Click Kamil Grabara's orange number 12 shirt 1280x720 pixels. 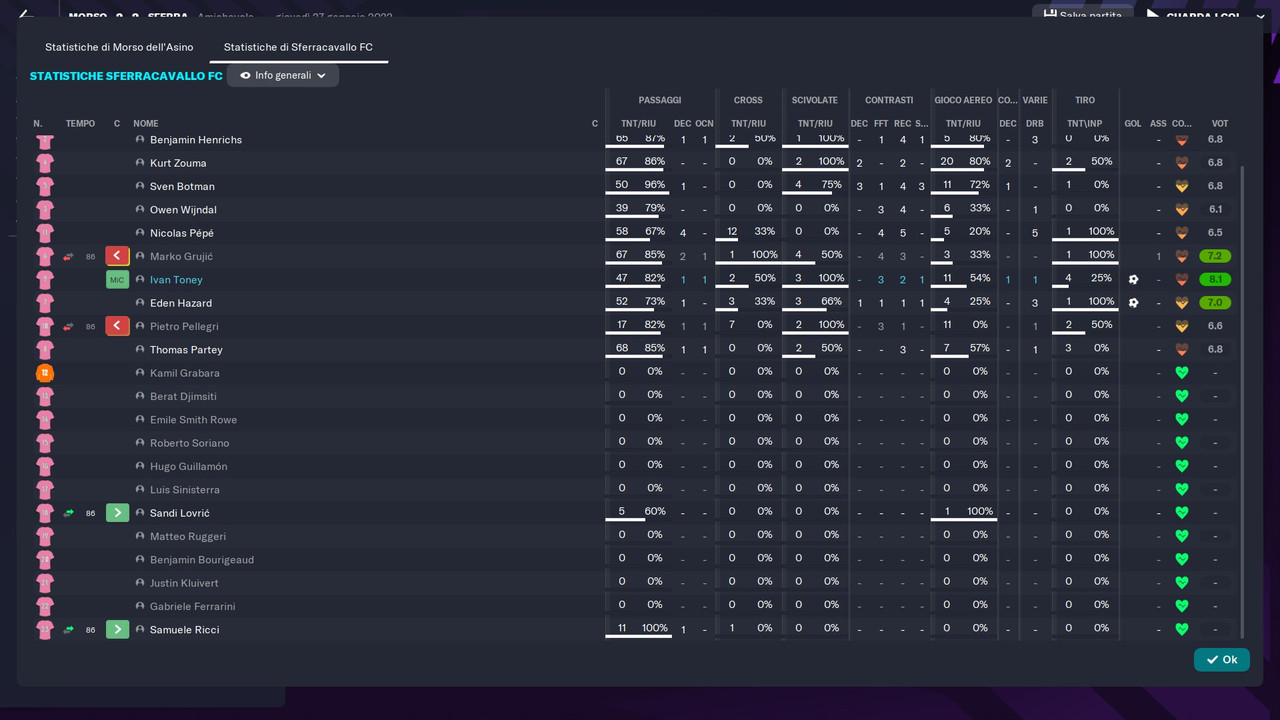(45, 373)
